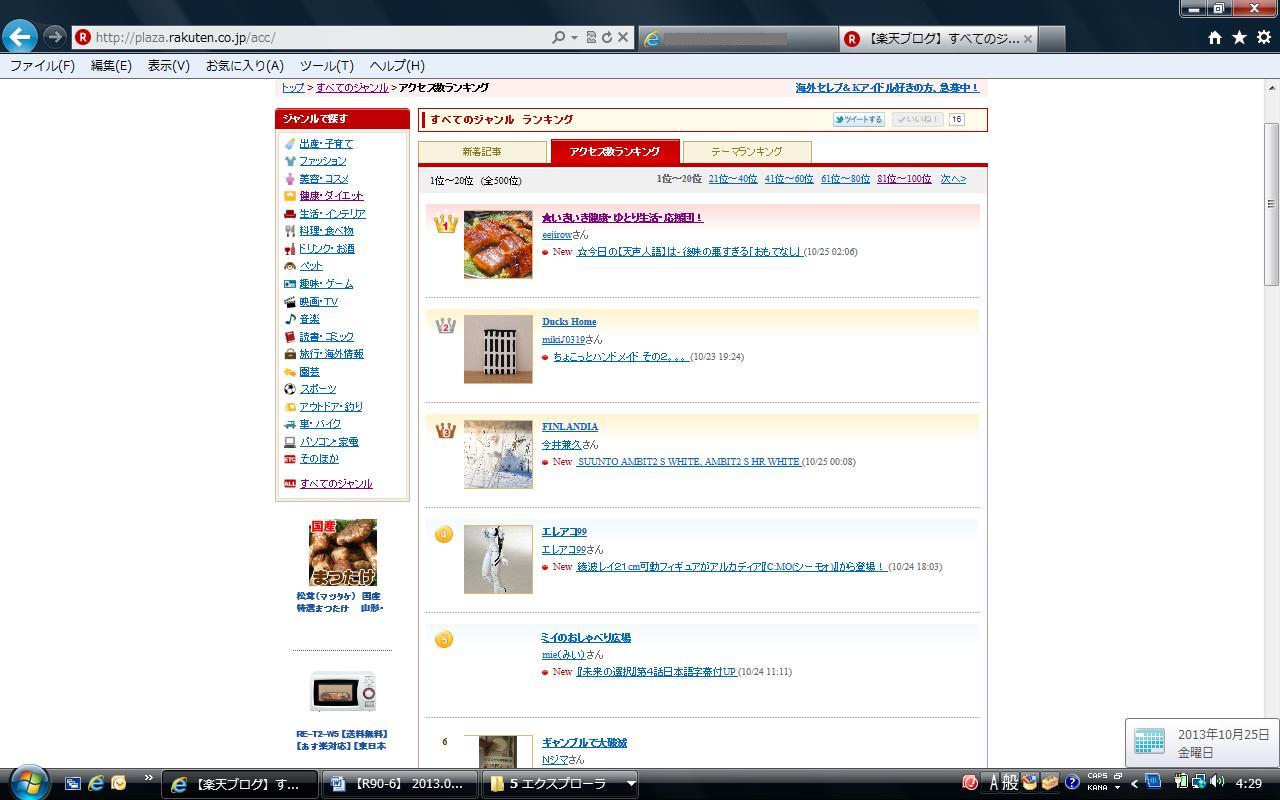Viewport: 1280px width, 800px height.
Task: Click the URL address bar field
Action: 320,37
